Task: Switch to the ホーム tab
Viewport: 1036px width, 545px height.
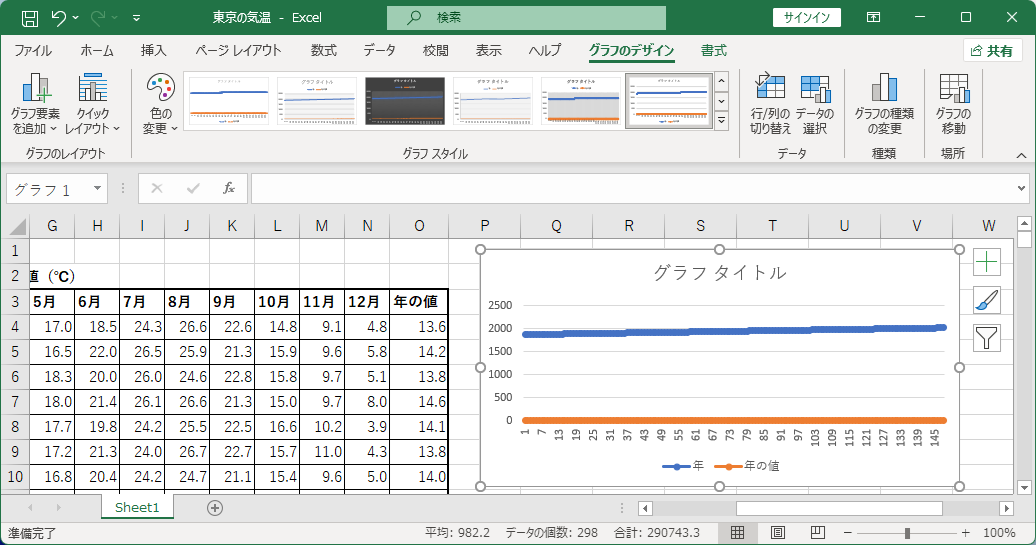Action: [97, 51]
